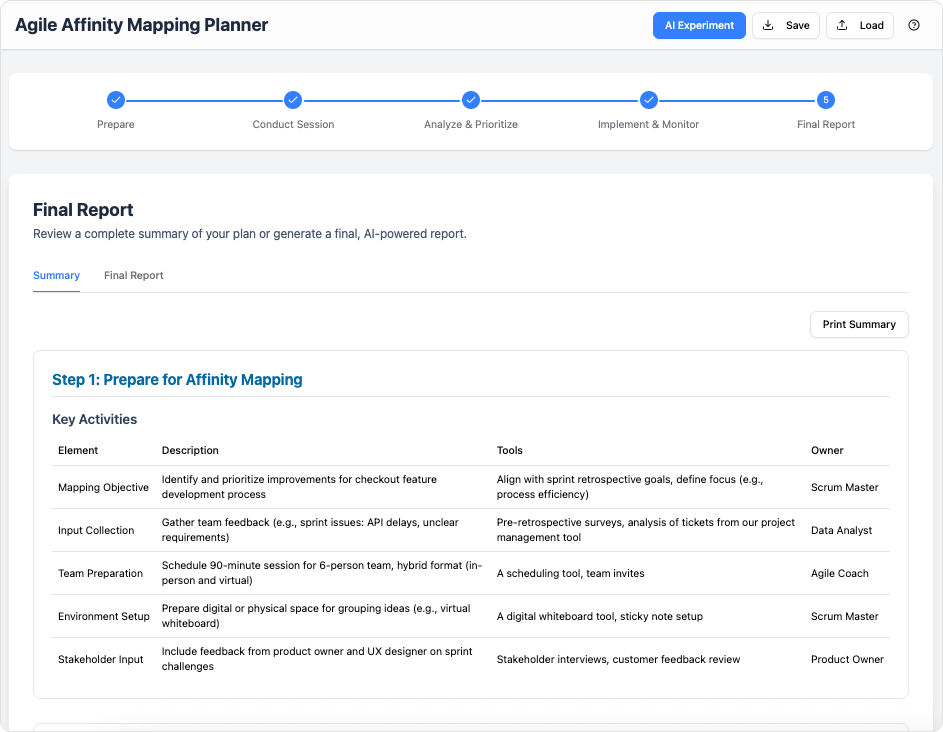Click the Data Analyst owner cell
Viewport: 943px width, 732px height.
[841, 531]
